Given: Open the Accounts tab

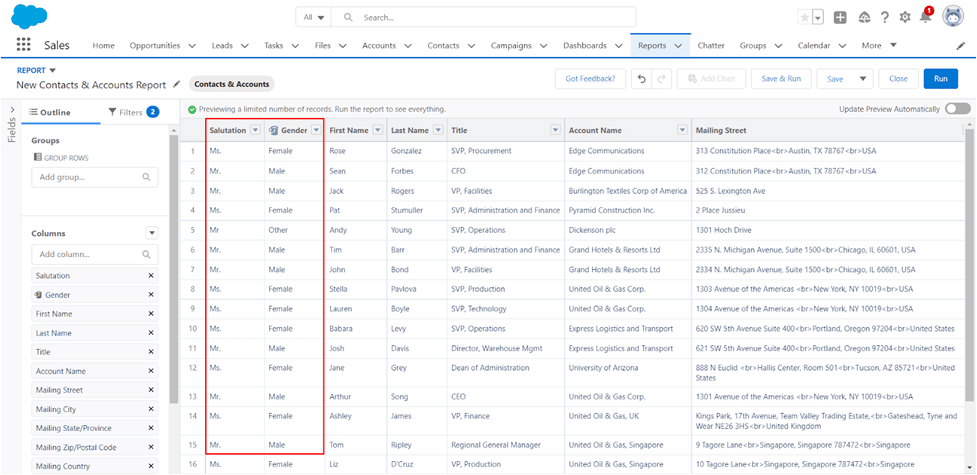Looking at the screenshot, I should 379,46.
